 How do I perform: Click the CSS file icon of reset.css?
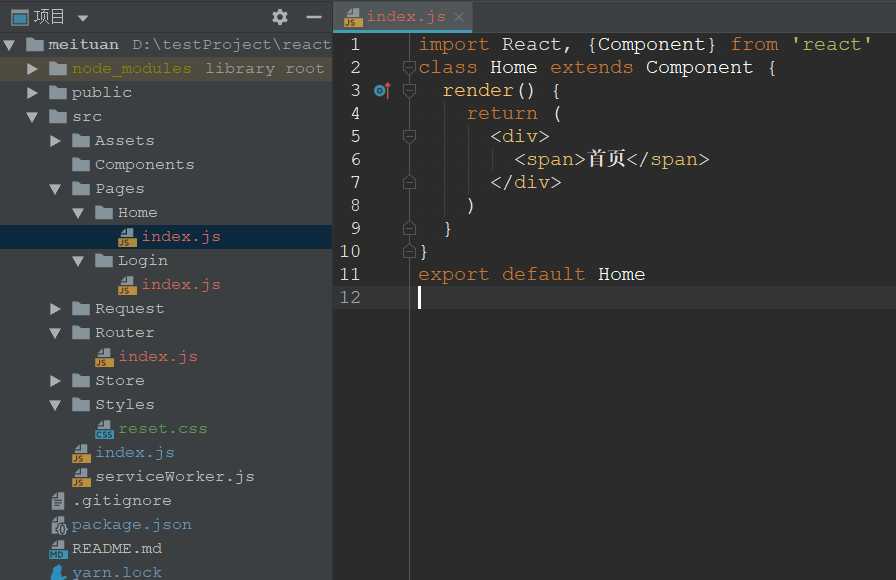[x=105, y=430]
